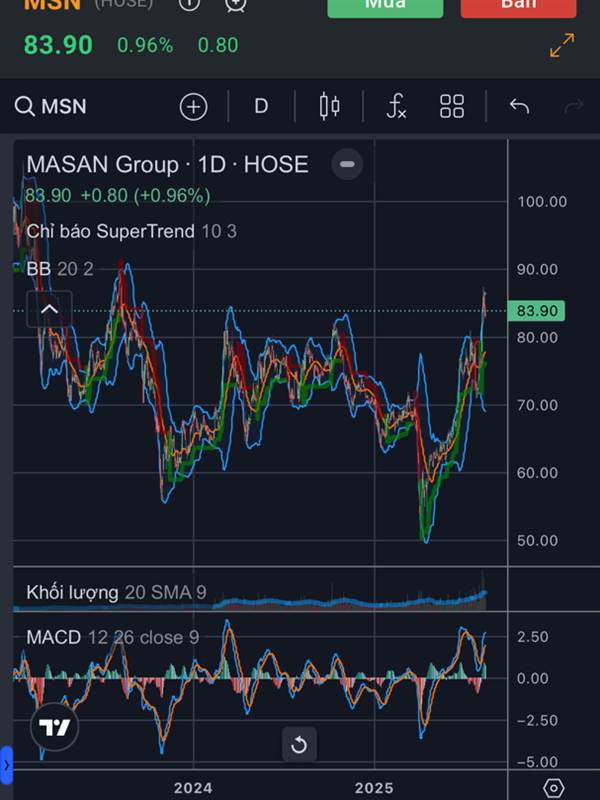Expand chart to fullscreen with arrows icon
This screenshot has width=600, height=800.
562,45
